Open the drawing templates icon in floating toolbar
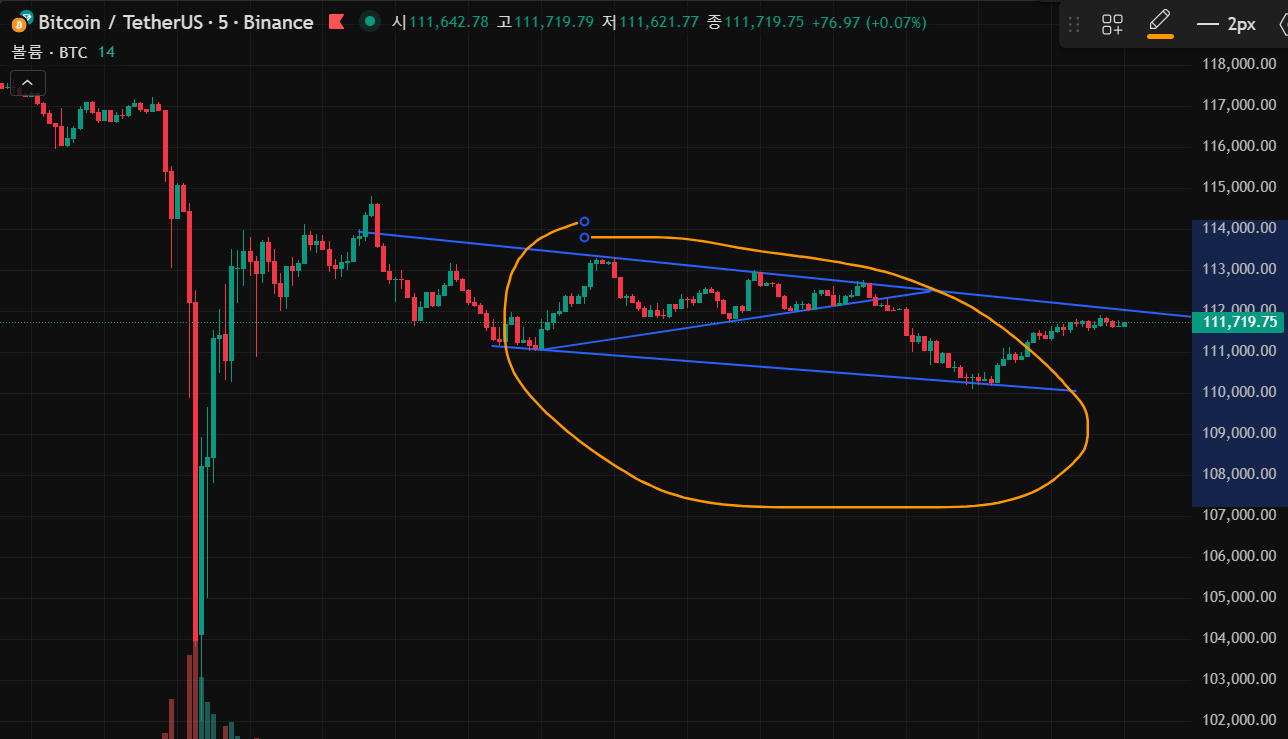This screenshot has height=739, width=1288. click(x=1112, y=25)
